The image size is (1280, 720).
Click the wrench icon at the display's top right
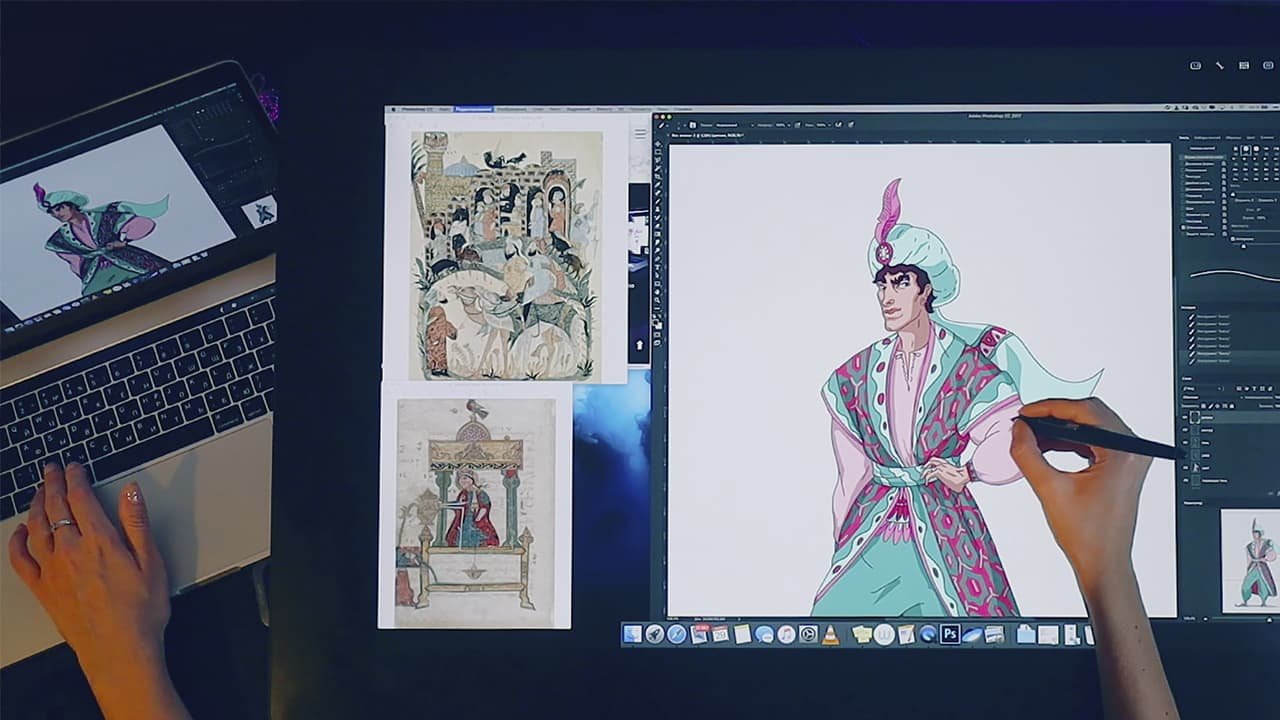coord(1220,65)
